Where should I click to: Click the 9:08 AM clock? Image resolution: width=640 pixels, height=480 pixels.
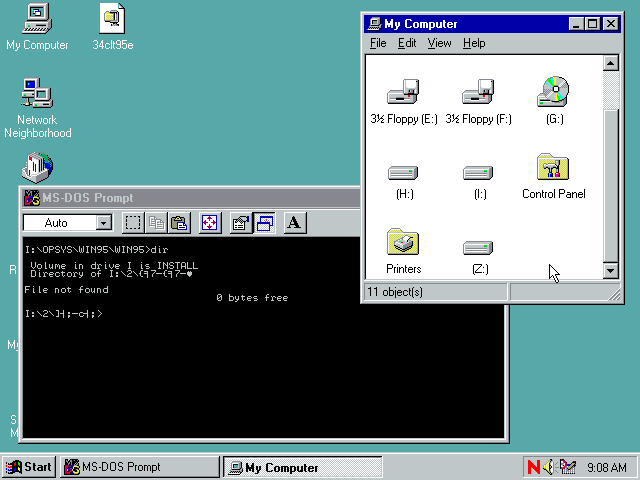(x=607, y=467)
